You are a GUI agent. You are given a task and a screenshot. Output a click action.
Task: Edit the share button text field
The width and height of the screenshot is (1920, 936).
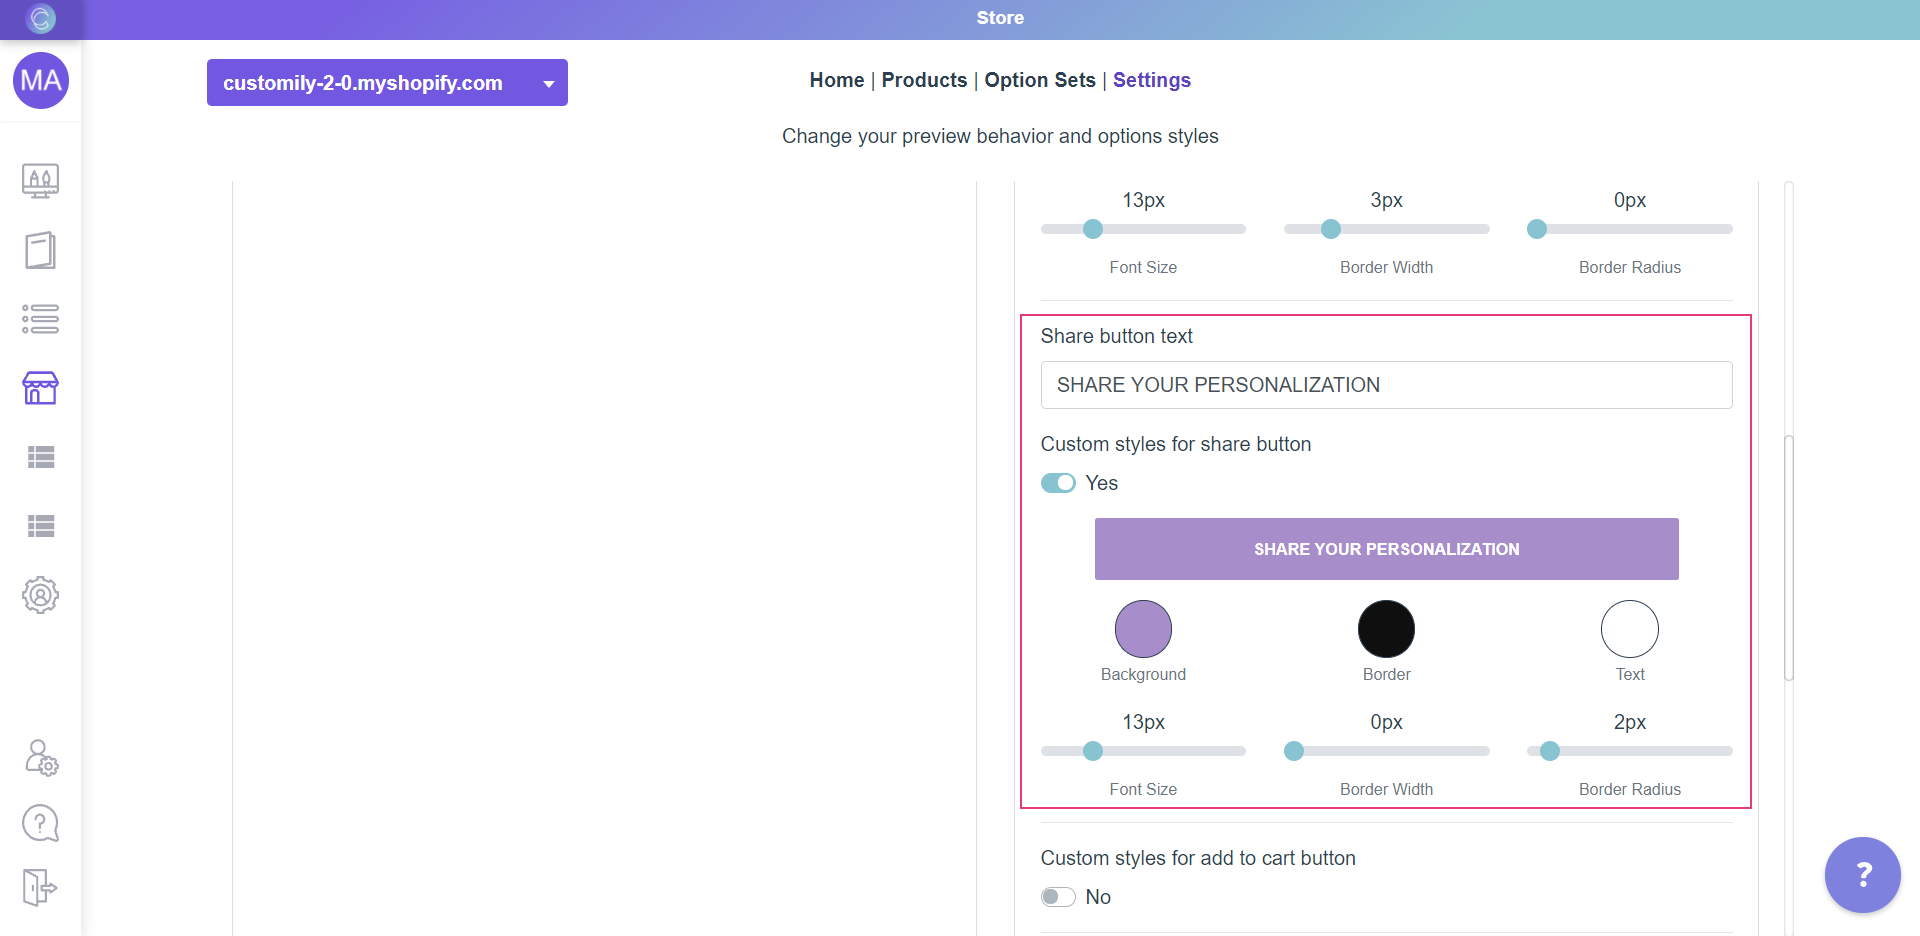[1386, 385]
